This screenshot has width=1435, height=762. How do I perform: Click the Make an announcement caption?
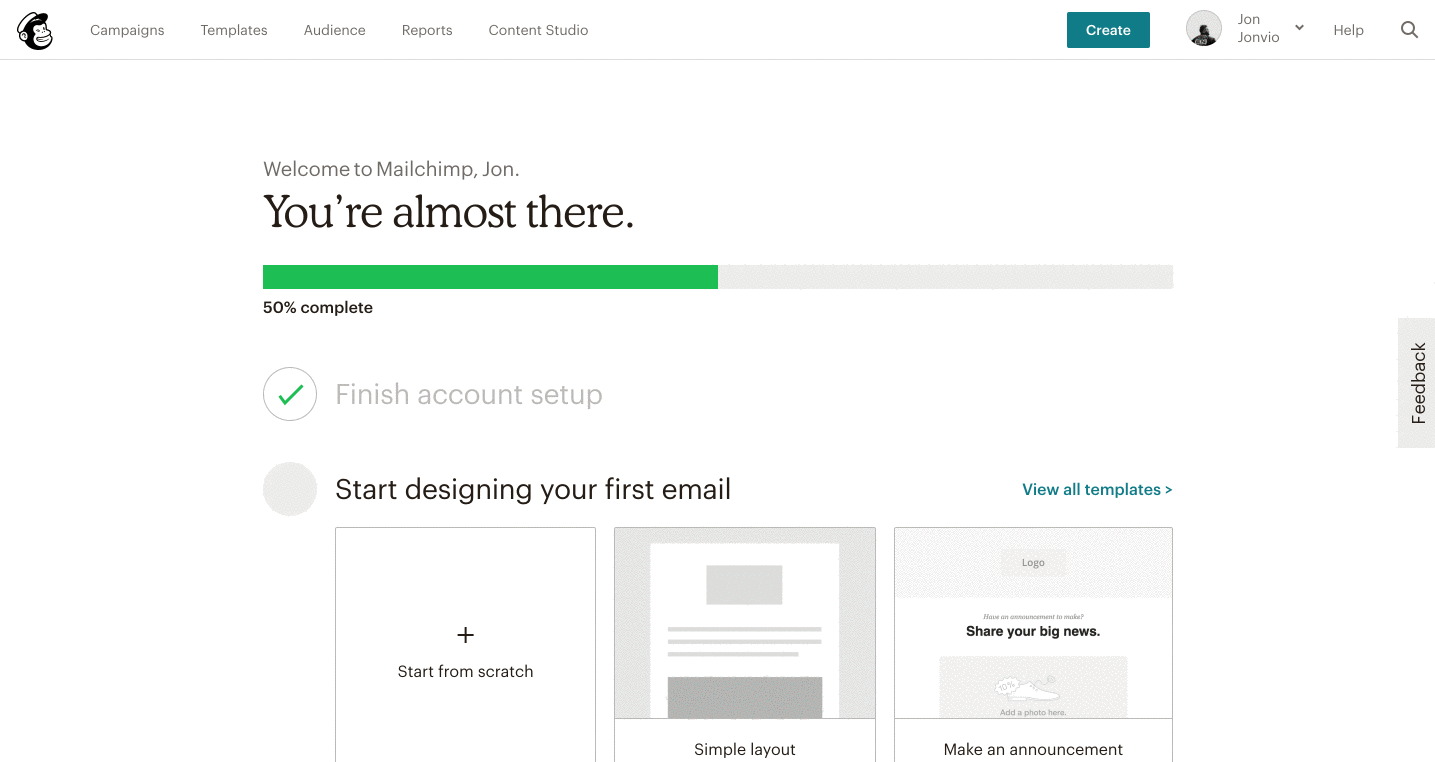(x=1033, y=749)
